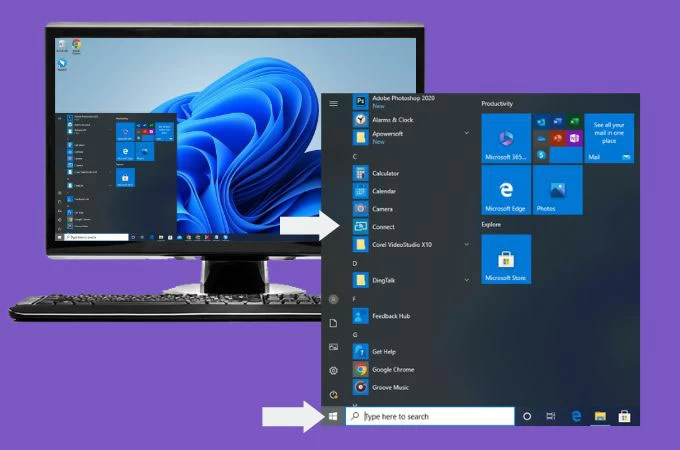Open Documents icon in Start sidebar
Screen dimensions: 680x450
(x=333, y=323)
